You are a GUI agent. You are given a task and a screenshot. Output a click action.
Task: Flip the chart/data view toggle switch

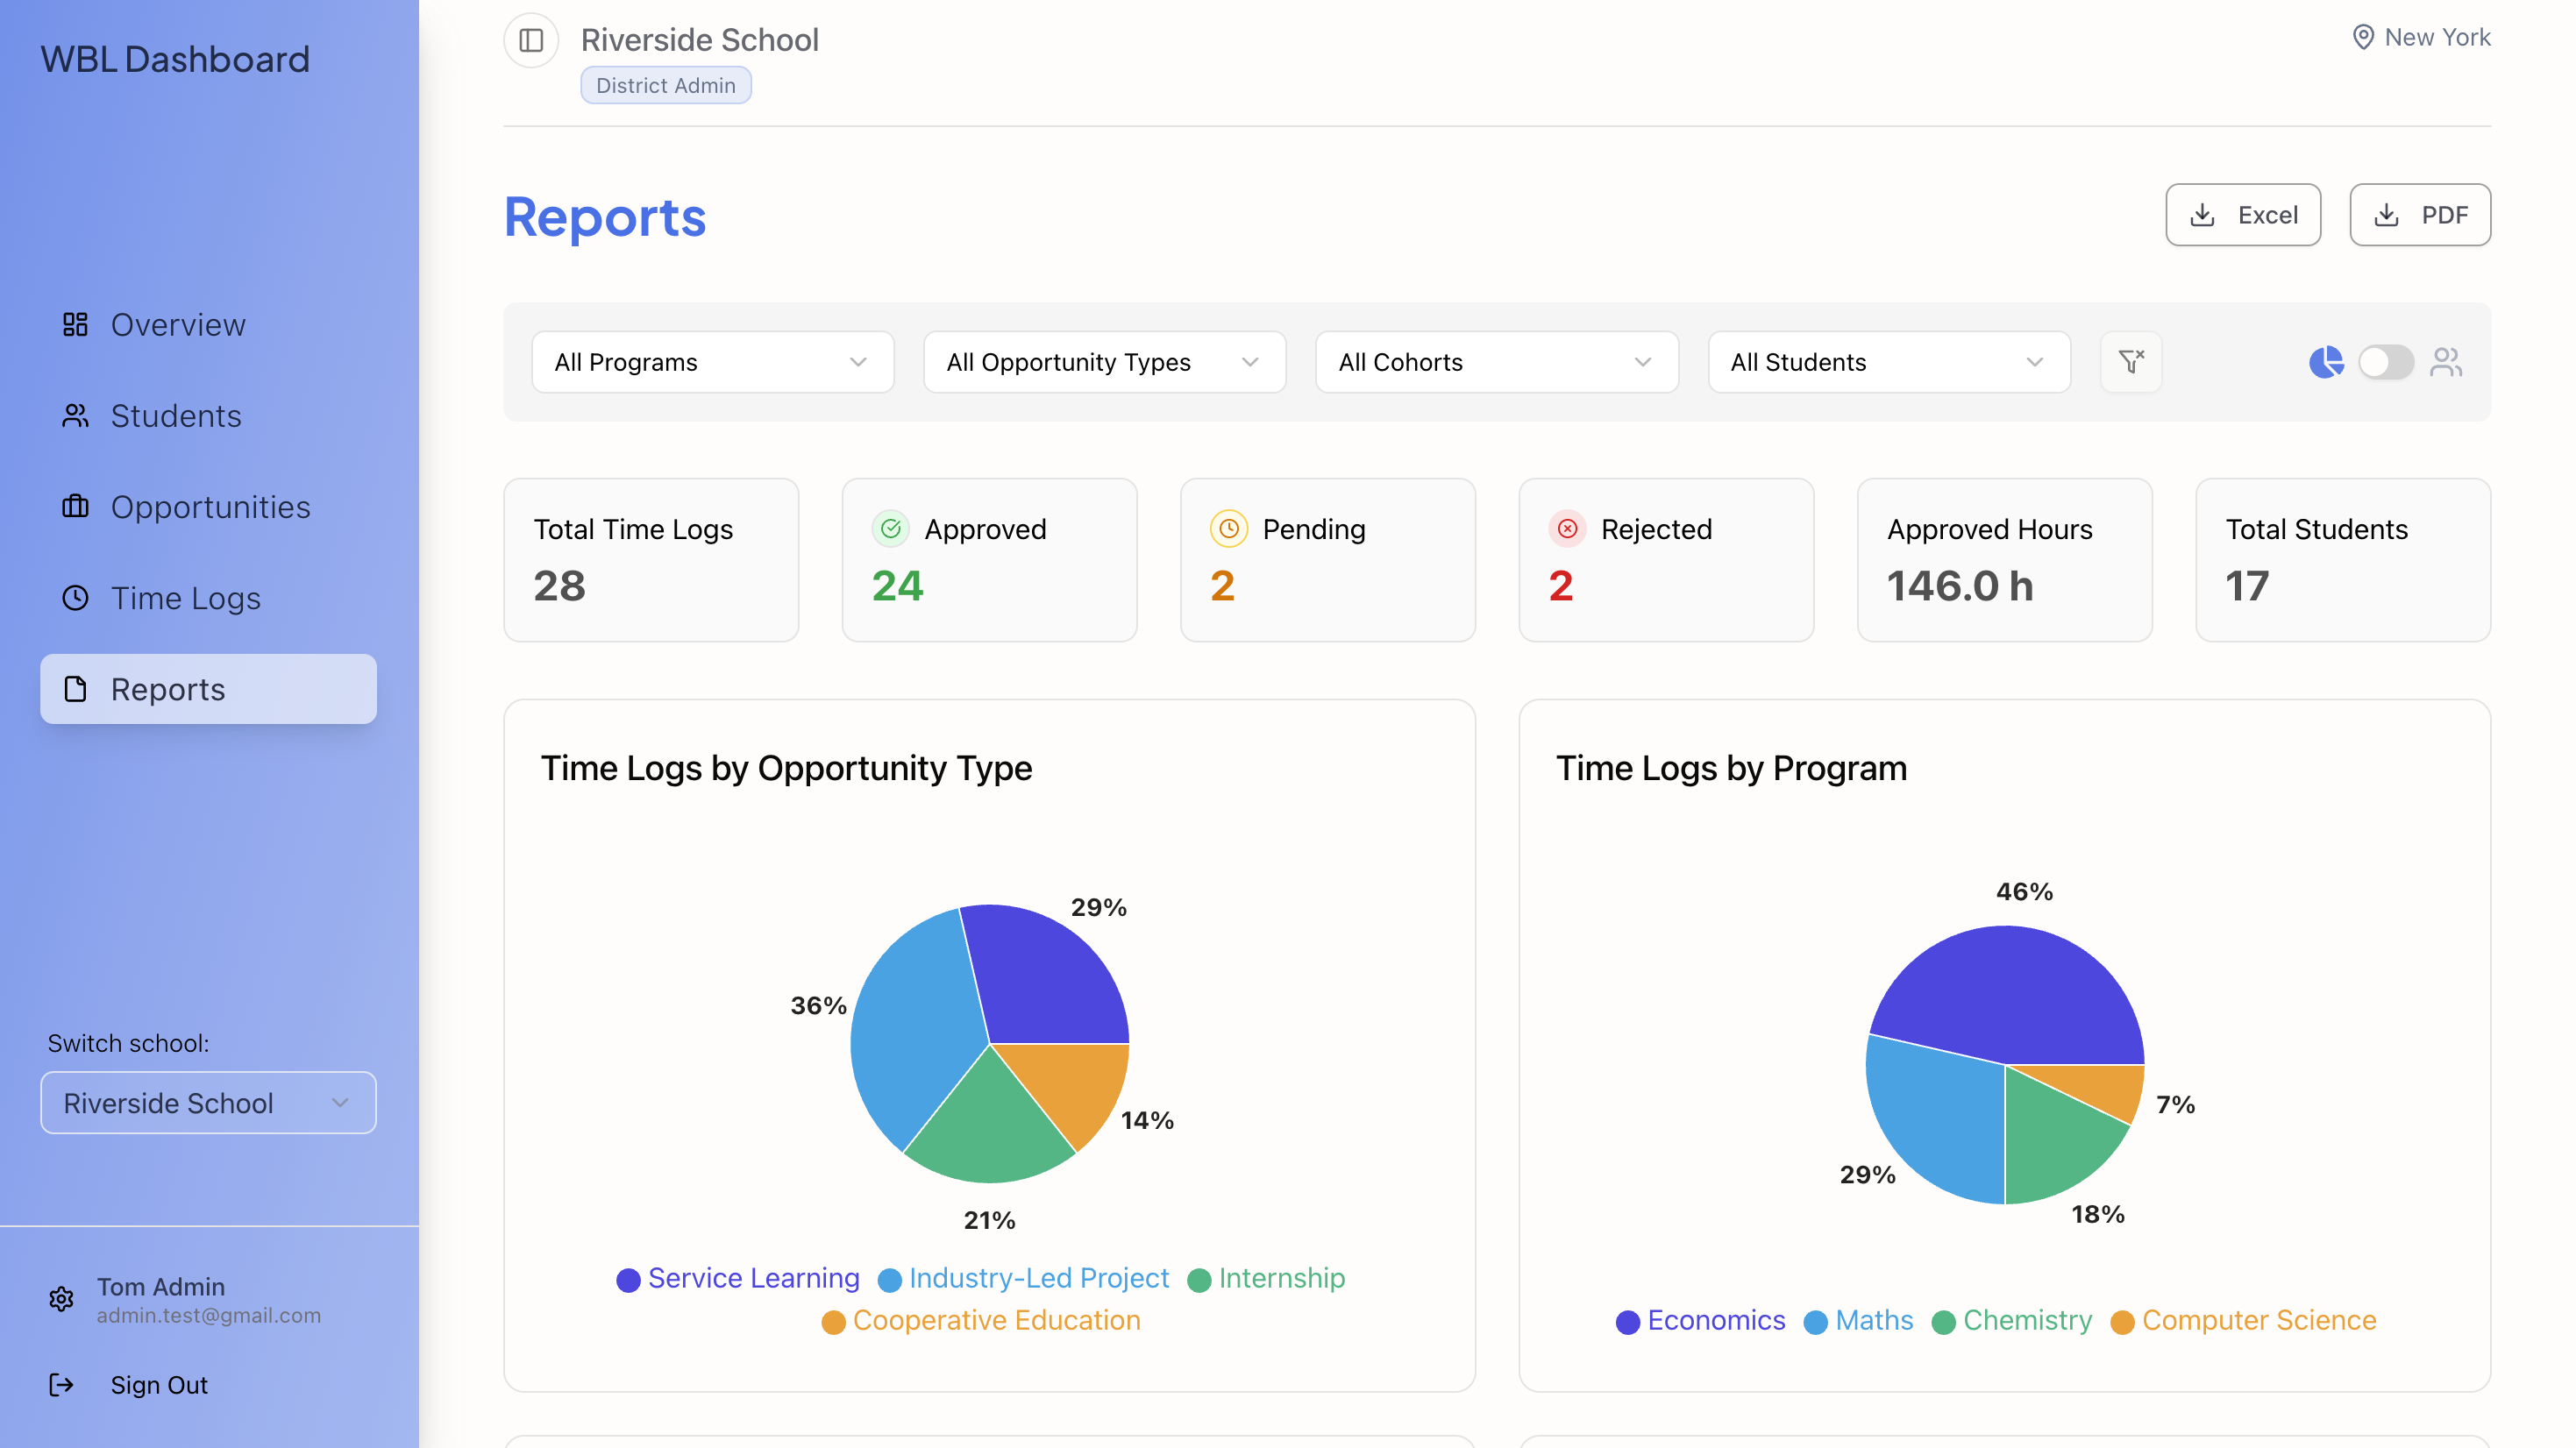[x=2386, y=363]
